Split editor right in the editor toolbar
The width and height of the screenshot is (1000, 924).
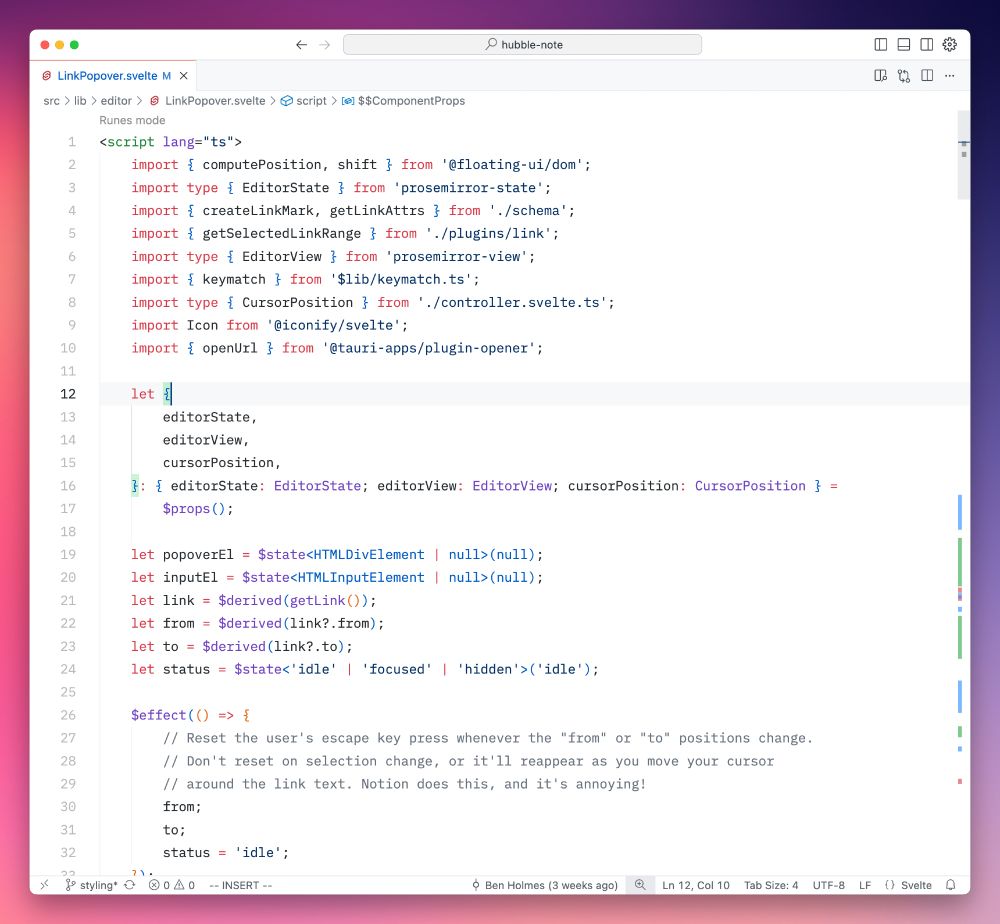[x=927, y=76]
